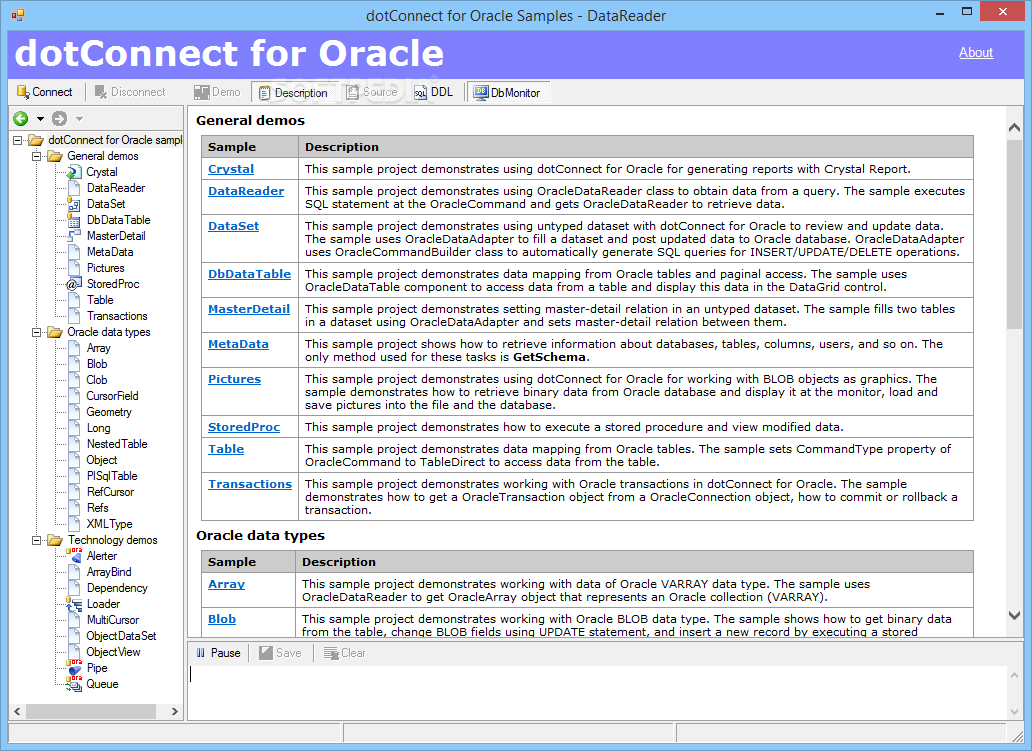Click the green back navigation arrow
The height and width of the screenshot is (751, 1032).
tap(20, 118)
